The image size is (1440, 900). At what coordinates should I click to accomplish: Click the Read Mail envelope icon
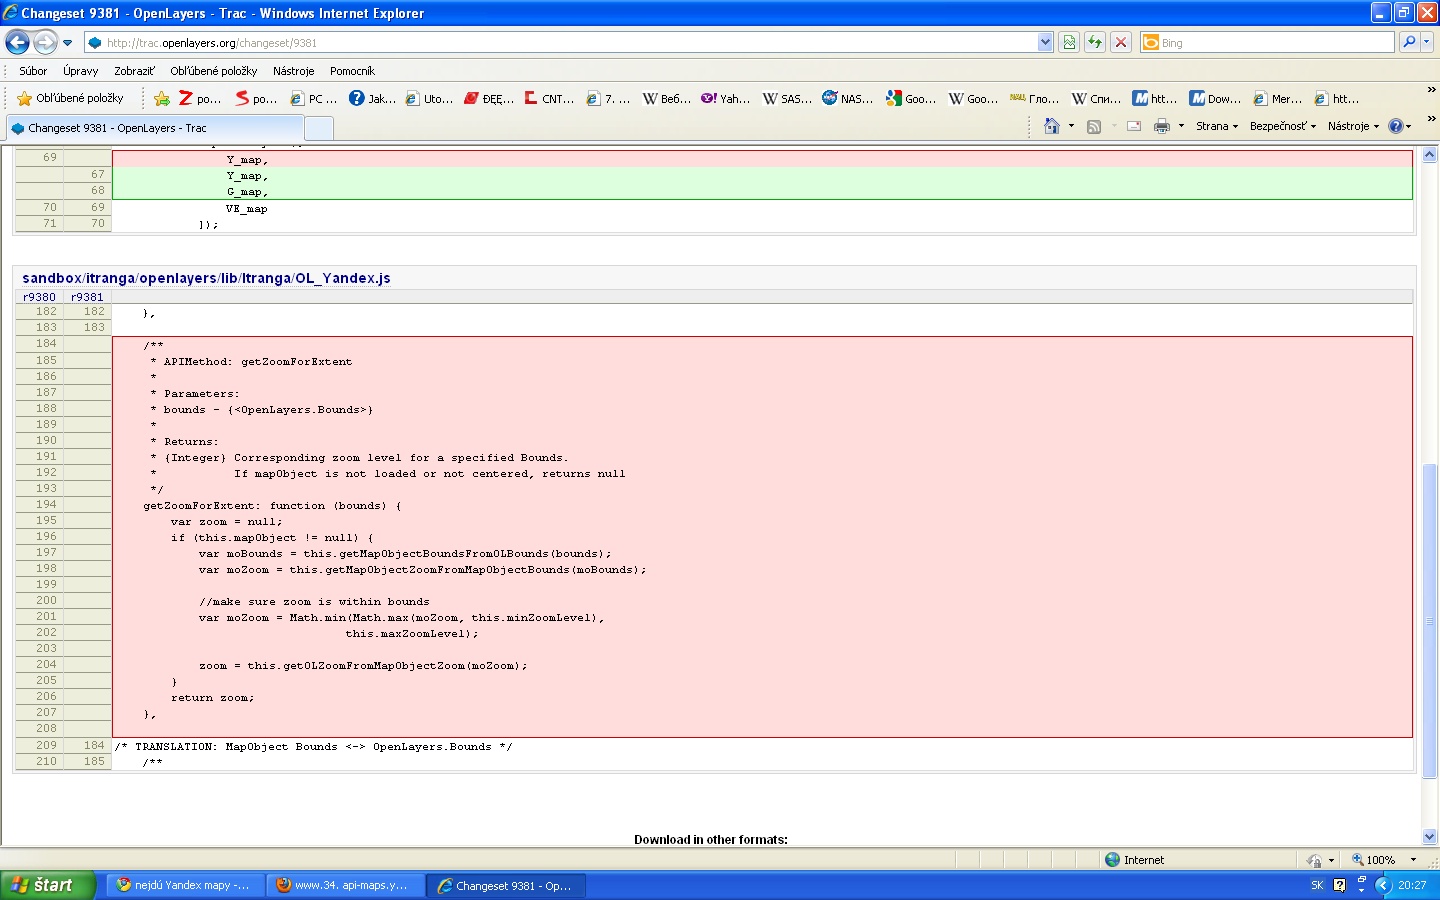1134,126
